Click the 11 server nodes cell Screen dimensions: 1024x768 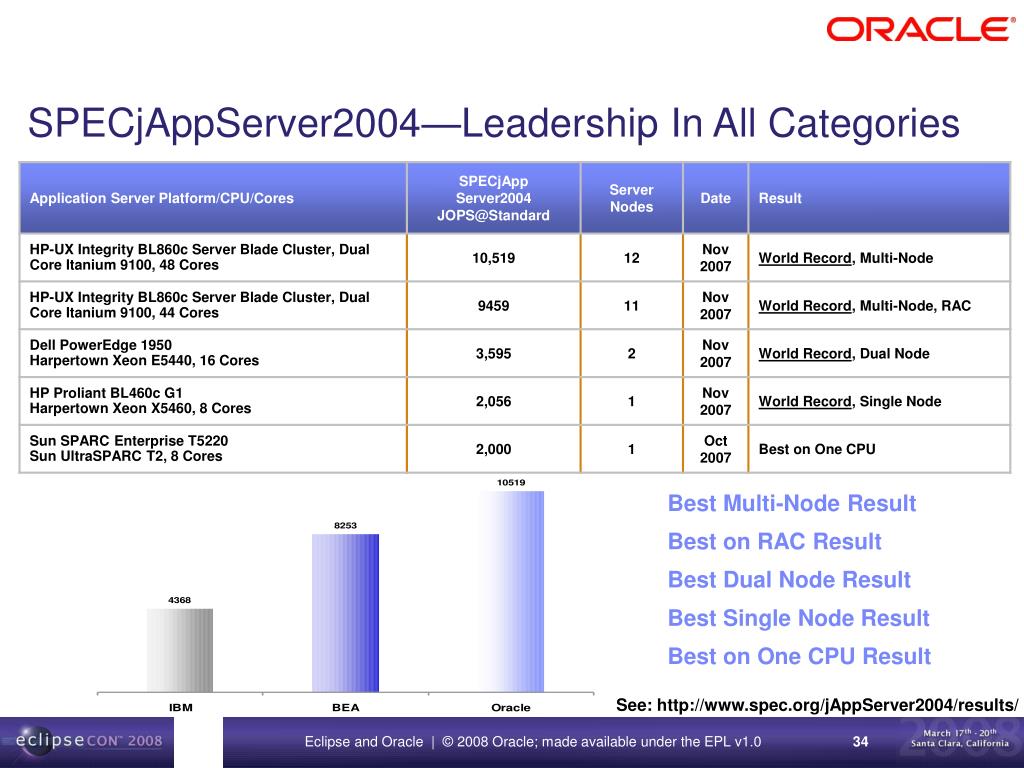632,306
